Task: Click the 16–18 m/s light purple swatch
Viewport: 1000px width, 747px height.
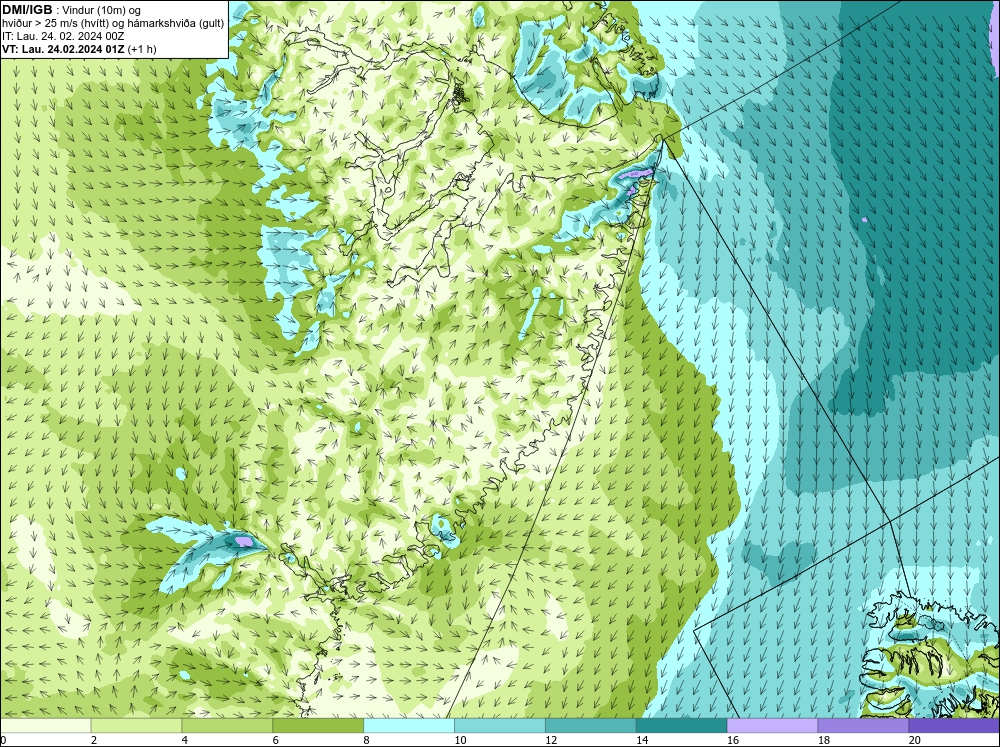Action: (x=772, y=726)
